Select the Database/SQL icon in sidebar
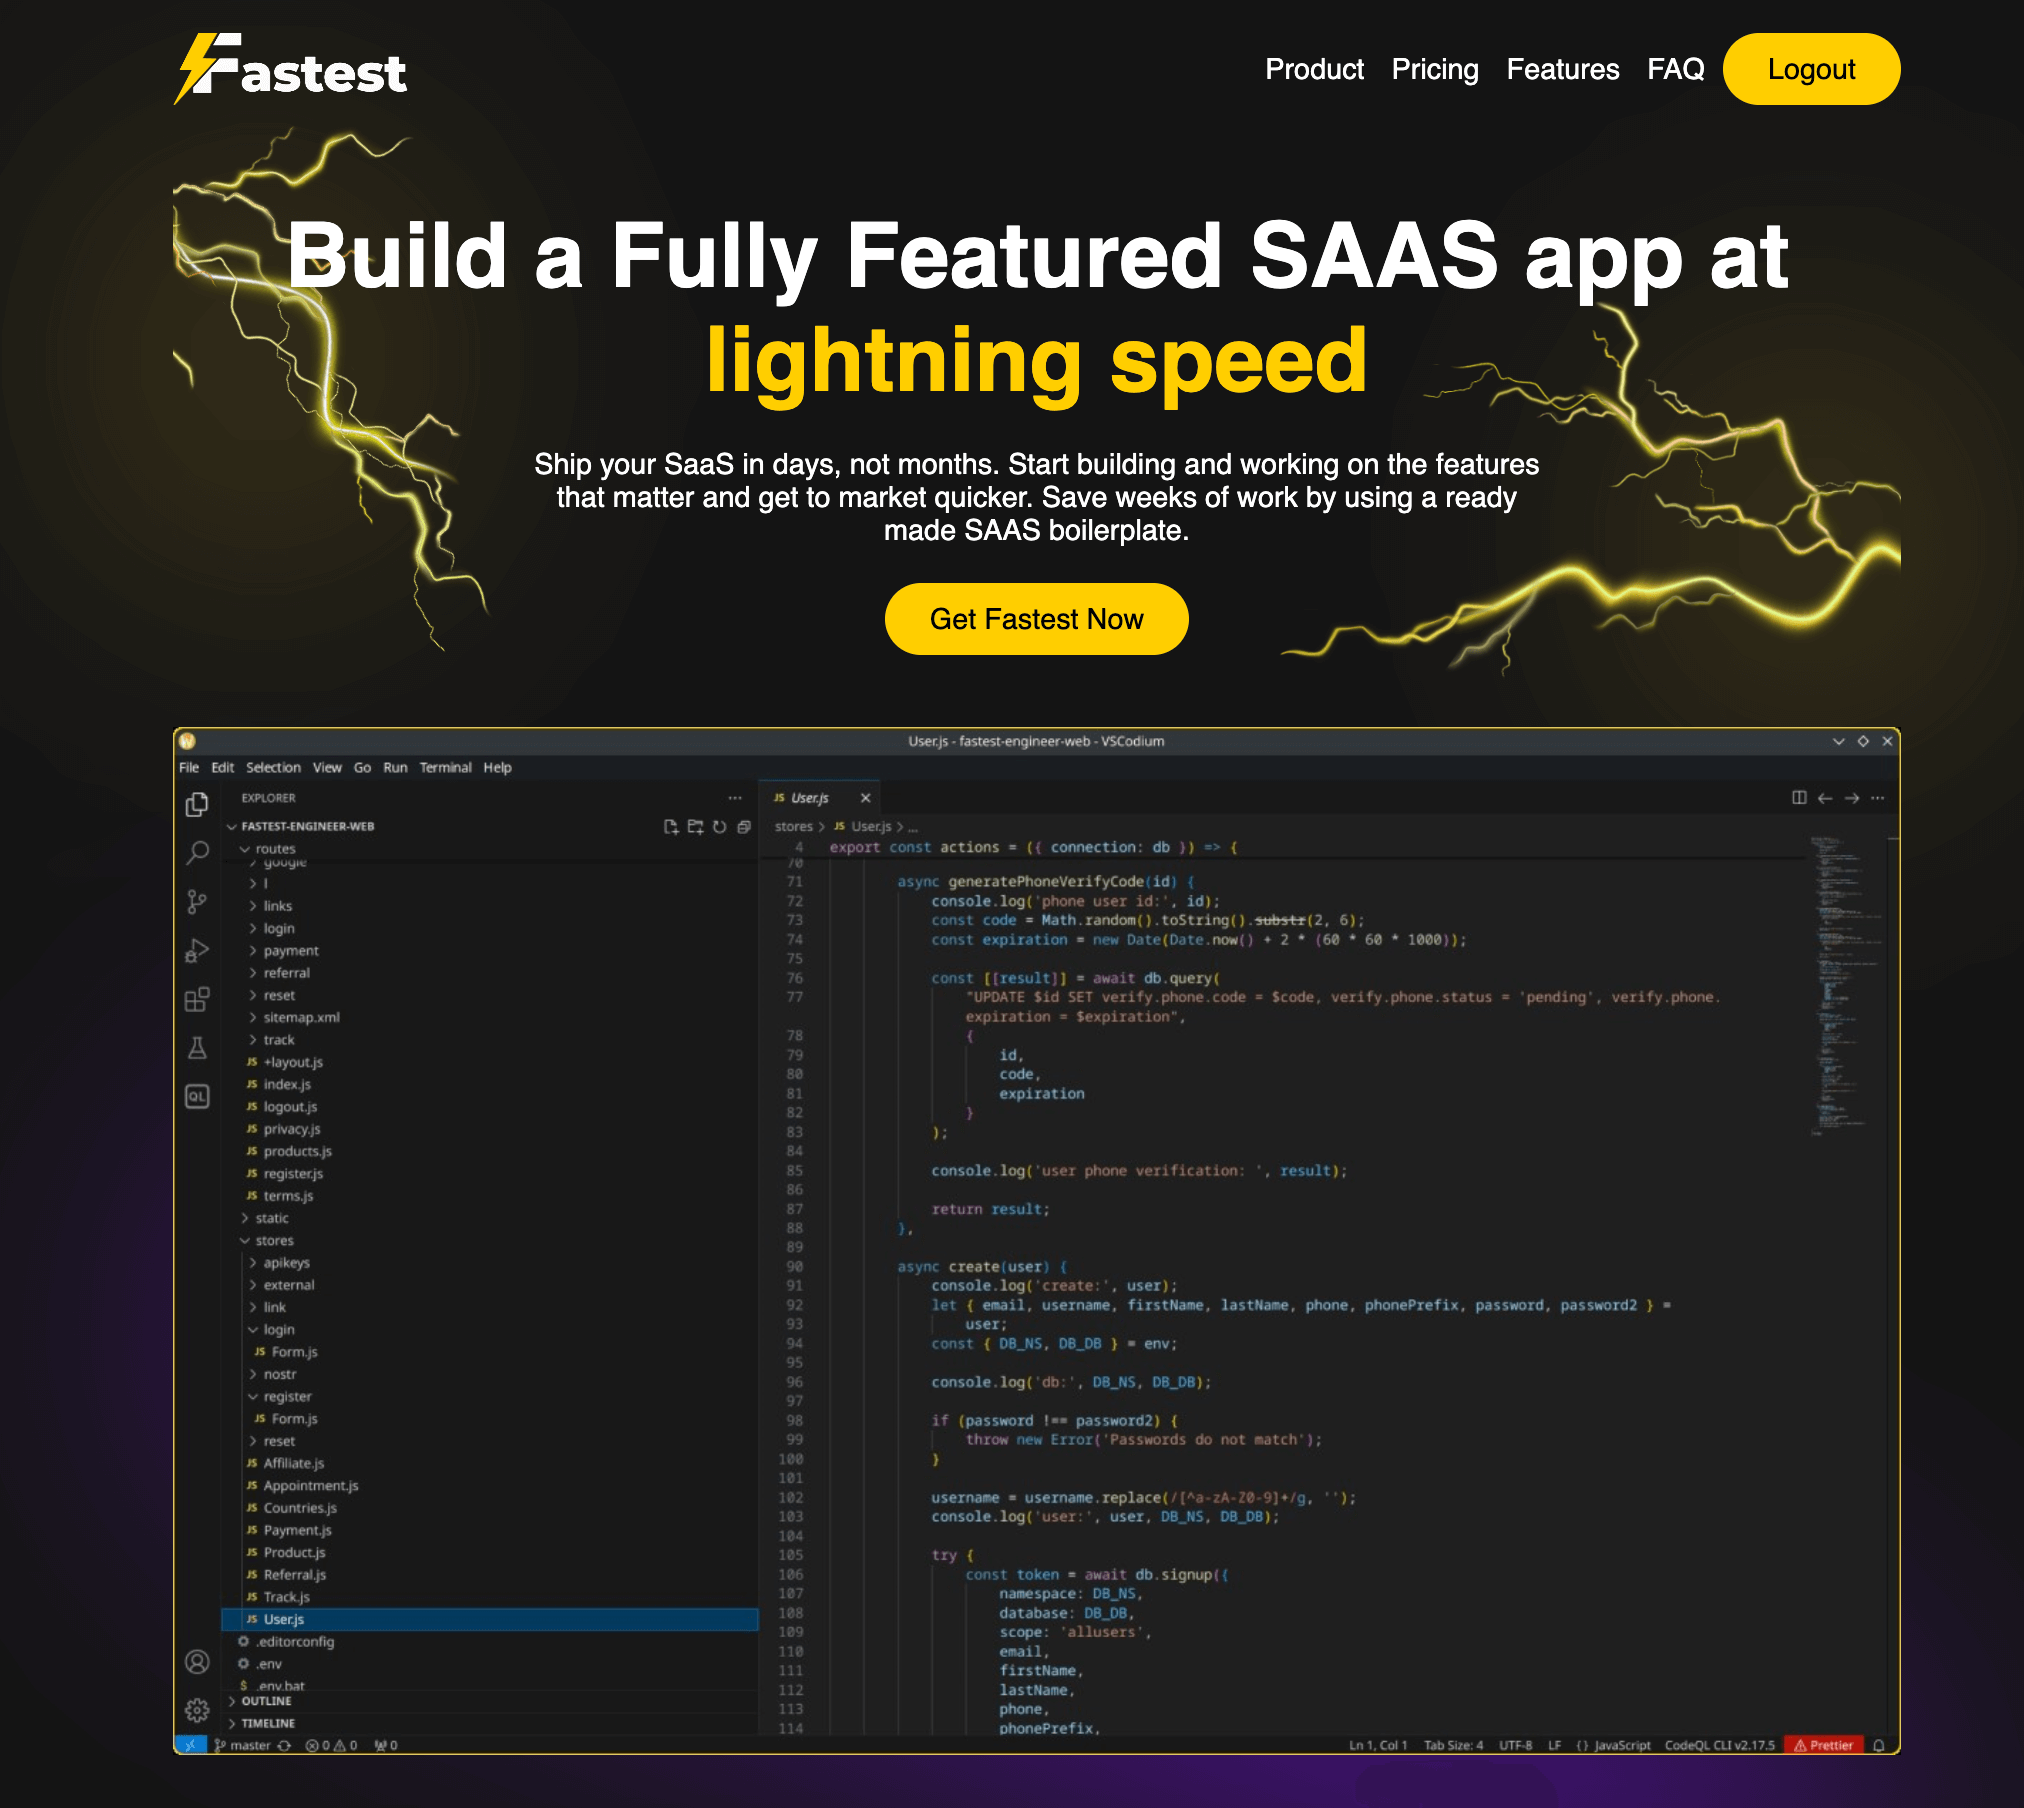The width and height of the screenshot is (2024, 1808). pos(197,1094)
